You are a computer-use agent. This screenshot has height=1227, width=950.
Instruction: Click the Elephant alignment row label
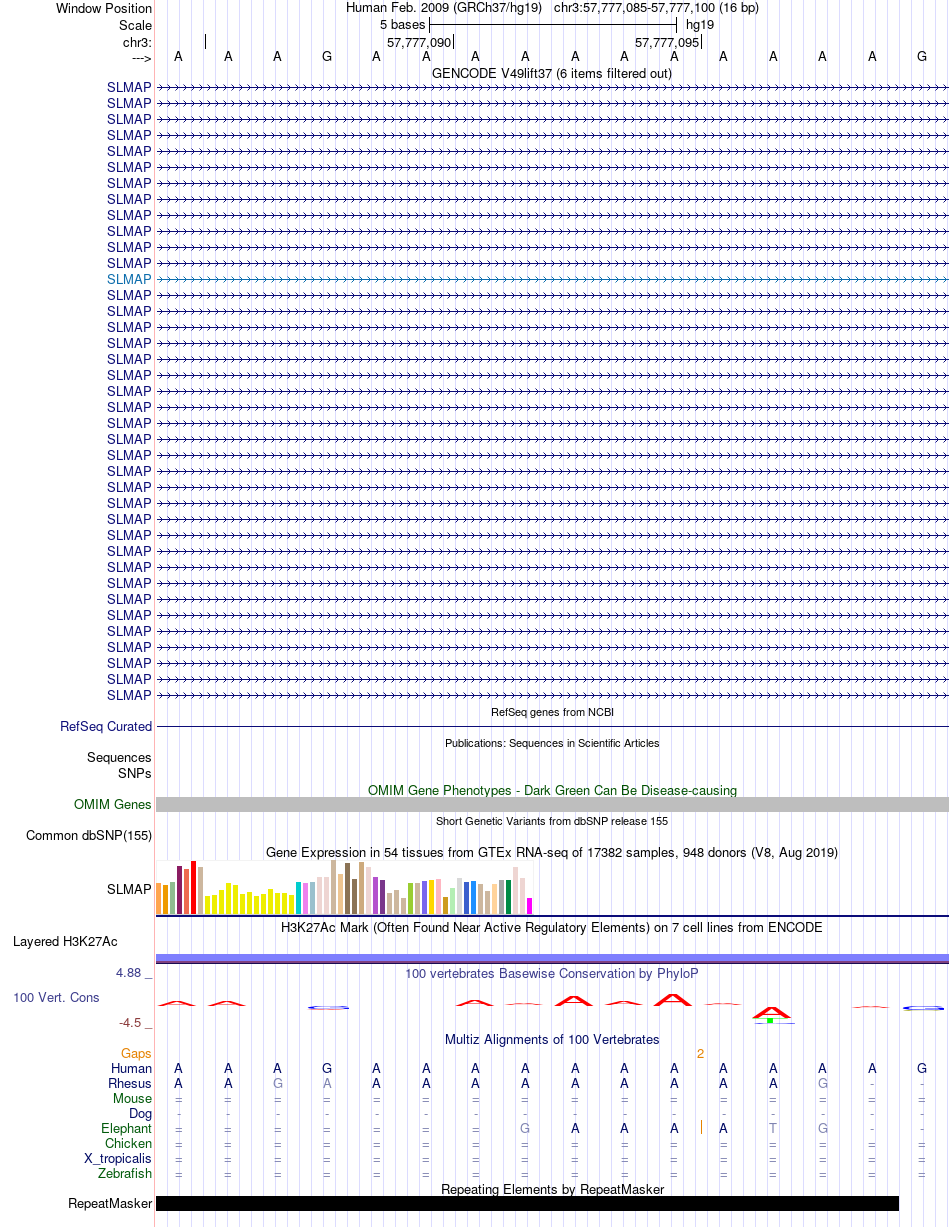(x=127, y=1129)
